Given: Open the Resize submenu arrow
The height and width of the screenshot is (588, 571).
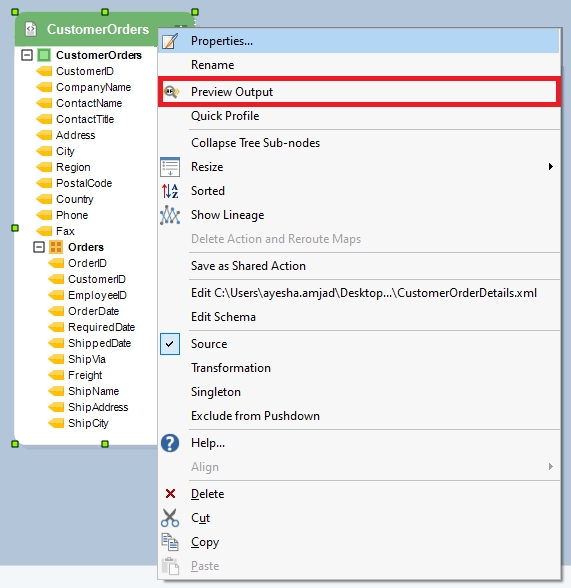Looking at the screenshot, I should pyautogui.click(x=550, y=166).
